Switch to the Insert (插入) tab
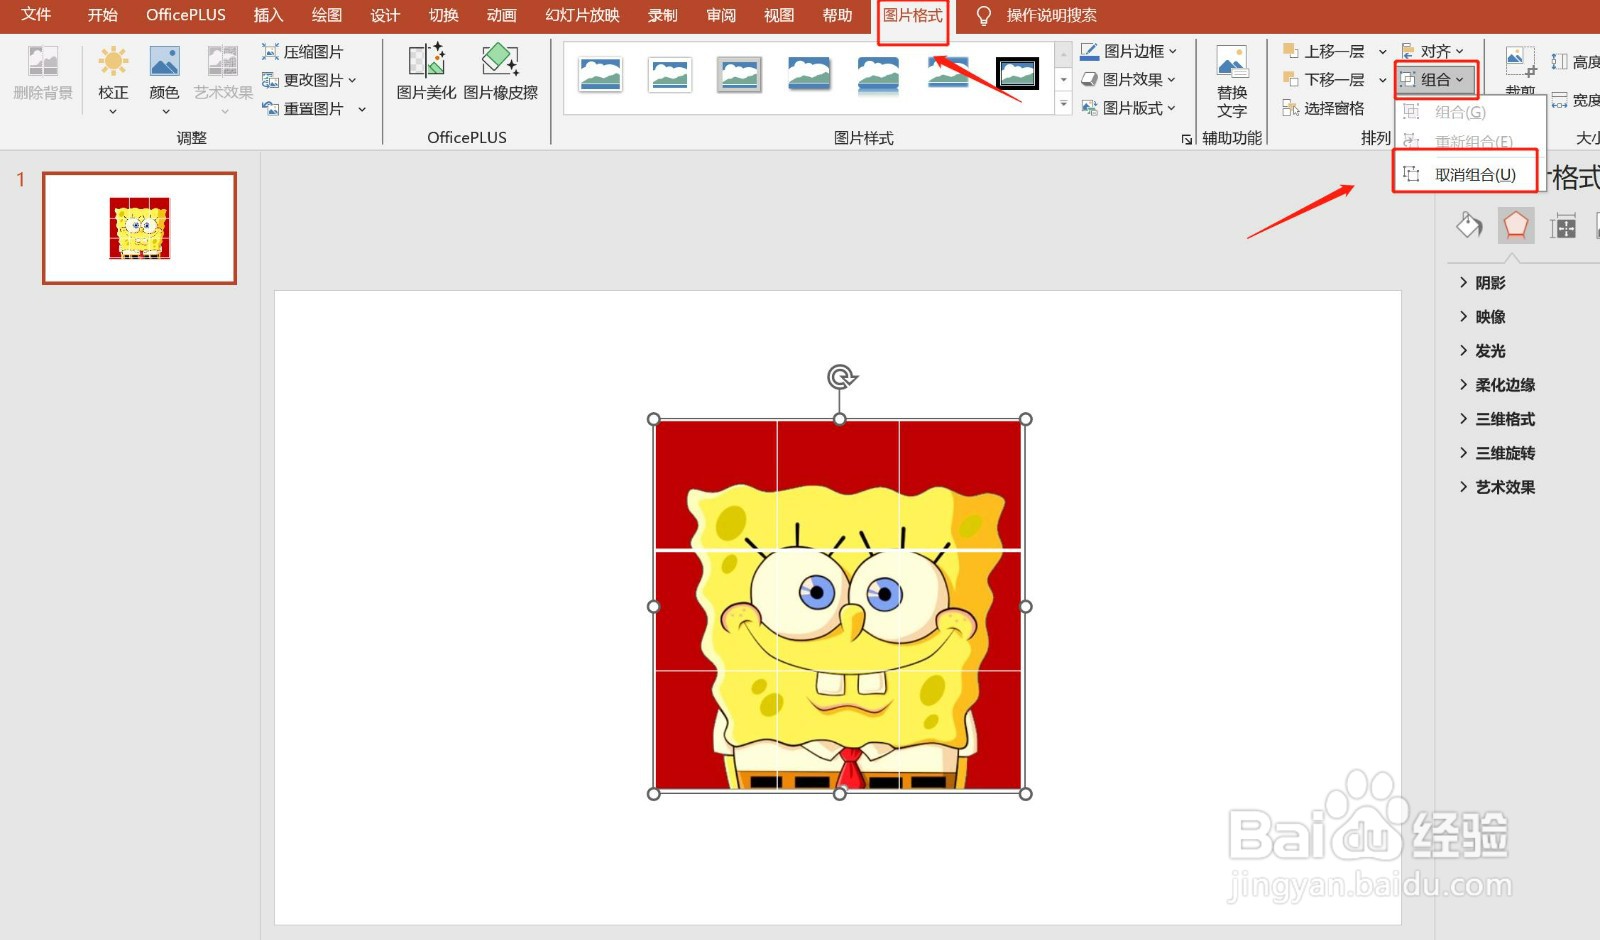Image resolution: width=1600 pixels, height=940 pixels. tap(268, 15)
